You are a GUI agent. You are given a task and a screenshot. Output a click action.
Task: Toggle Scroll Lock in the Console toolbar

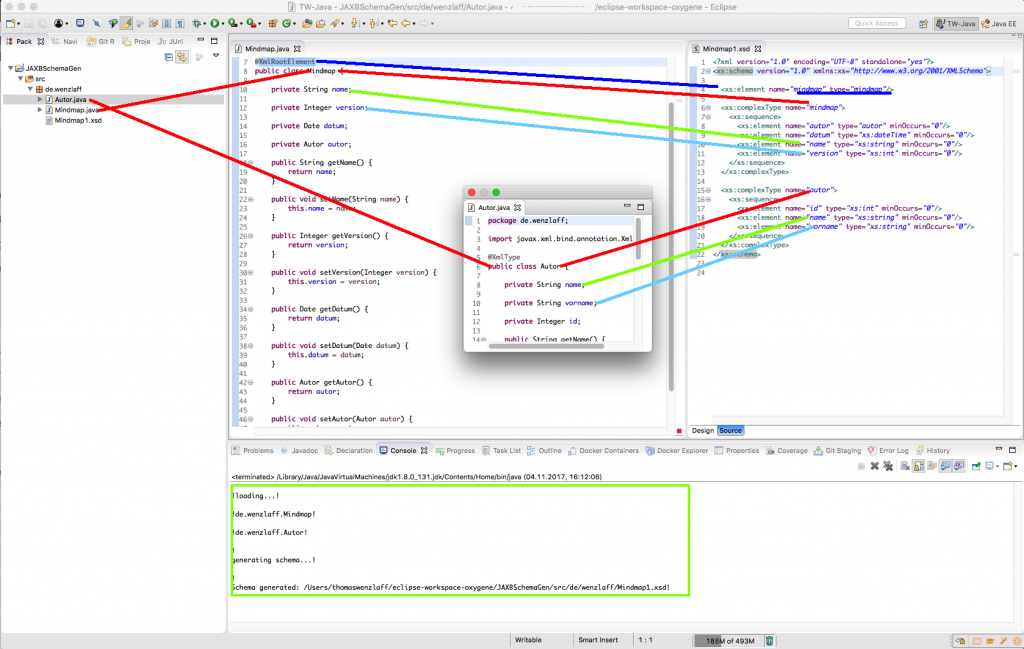click(x=918, y=466)
